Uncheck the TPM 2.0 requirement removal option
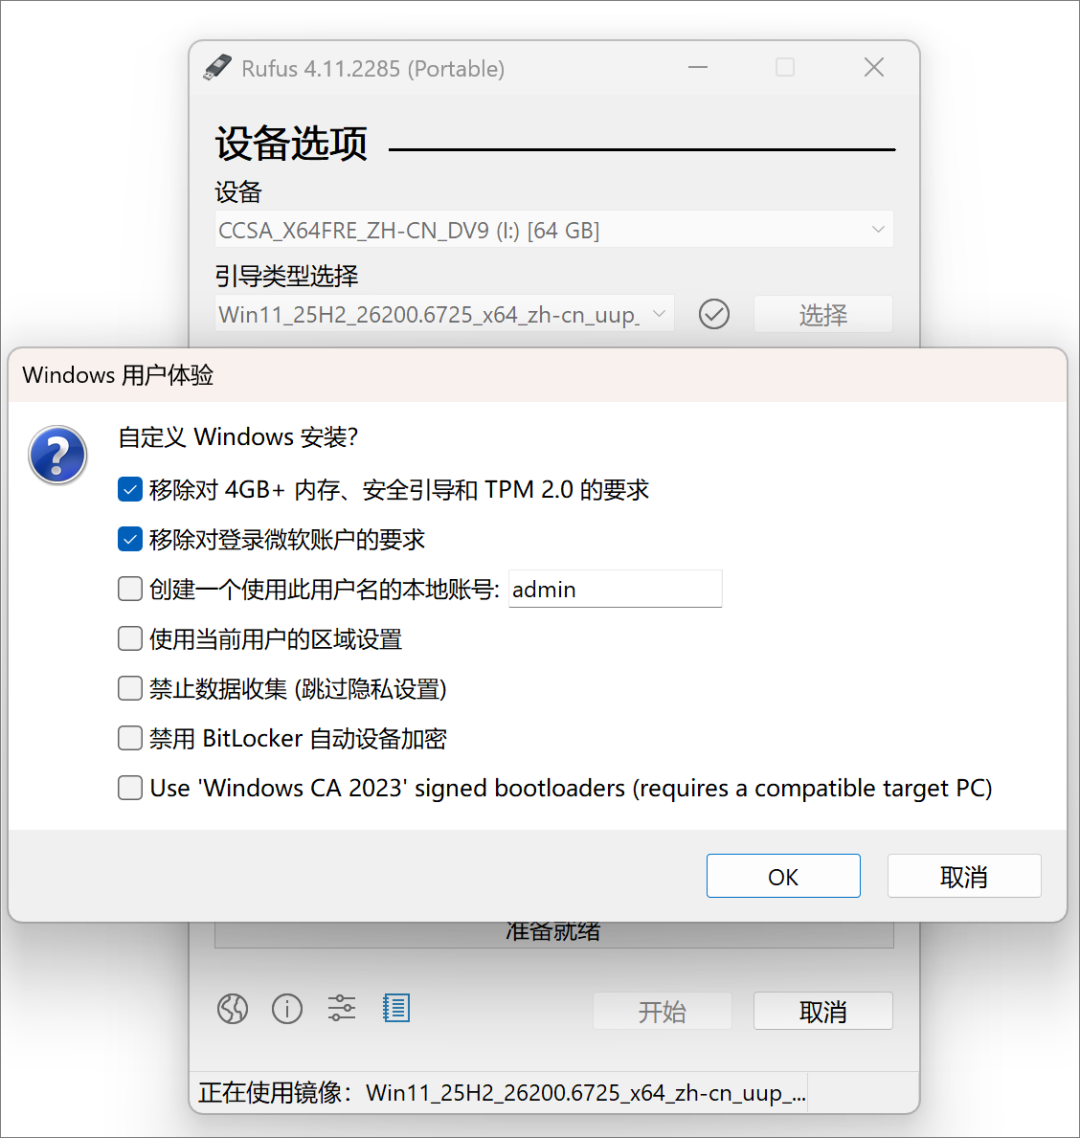 coord(130,490)
